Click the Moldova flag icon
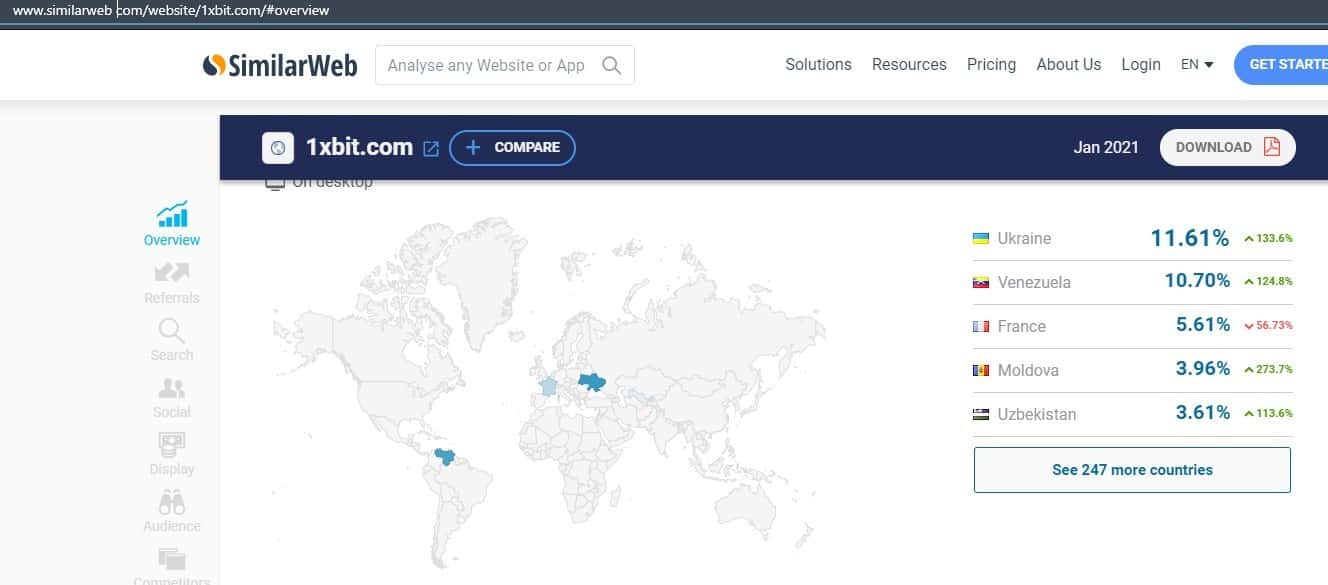The width and height of the screenshot is (1328, 585). (x=981, y=370)
